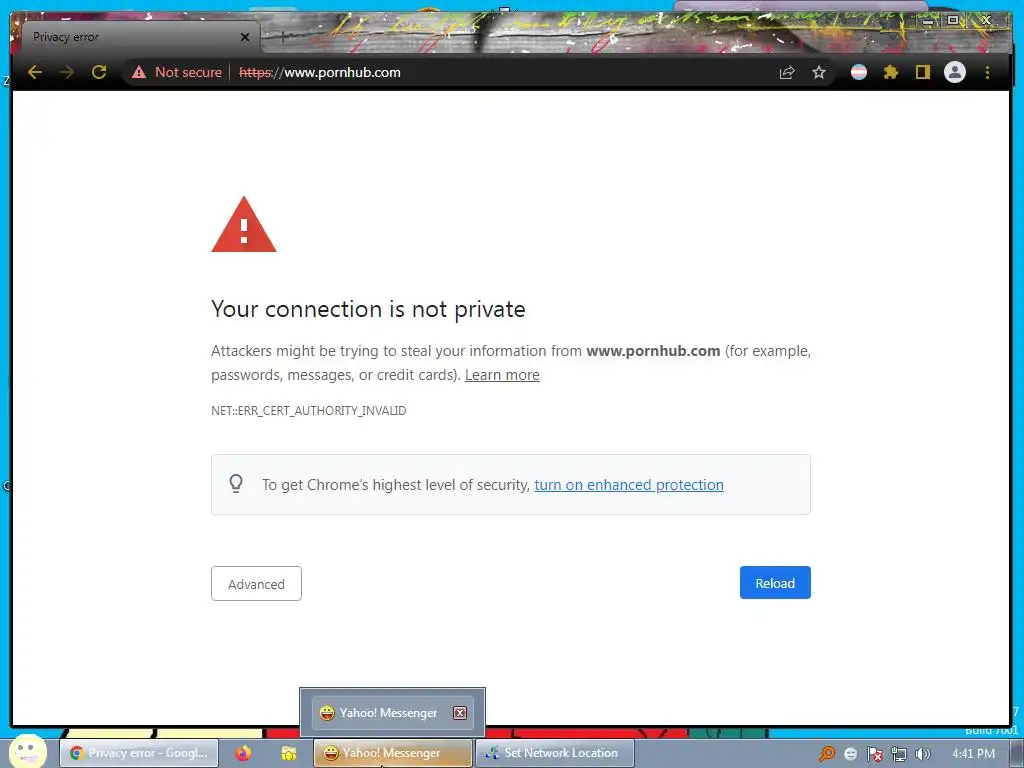Switch to Set Network Location taskbar item
The width and height of the screenshot is (1024, 768).
tap(554, 753)
